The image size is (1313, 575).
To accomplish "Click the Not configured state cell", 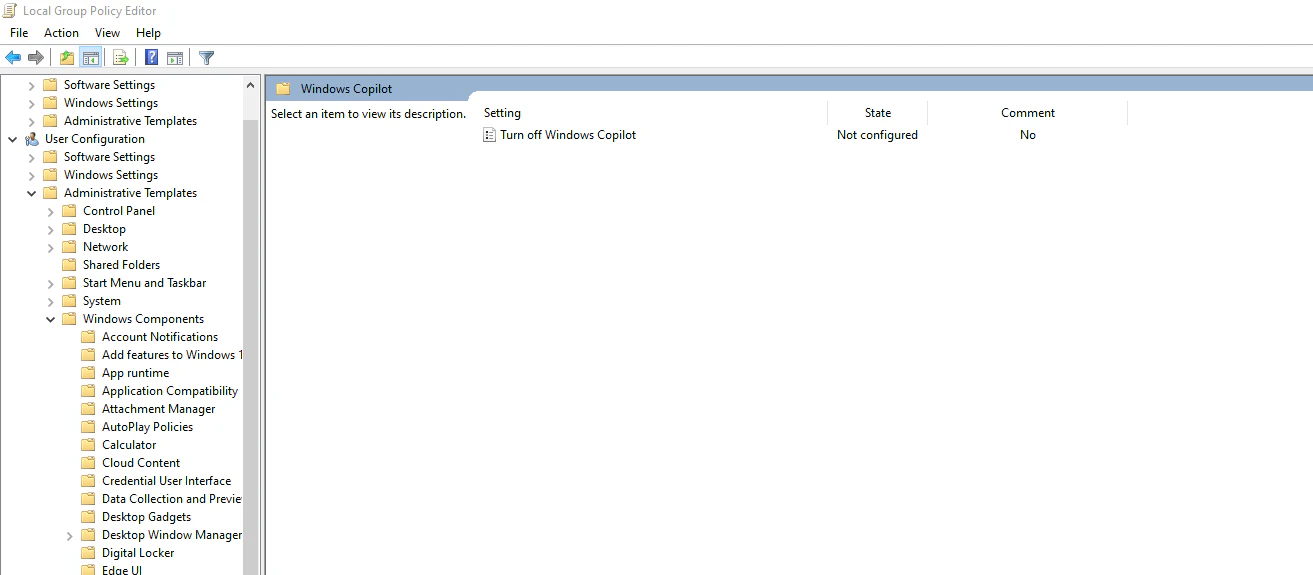I will 877,135.
